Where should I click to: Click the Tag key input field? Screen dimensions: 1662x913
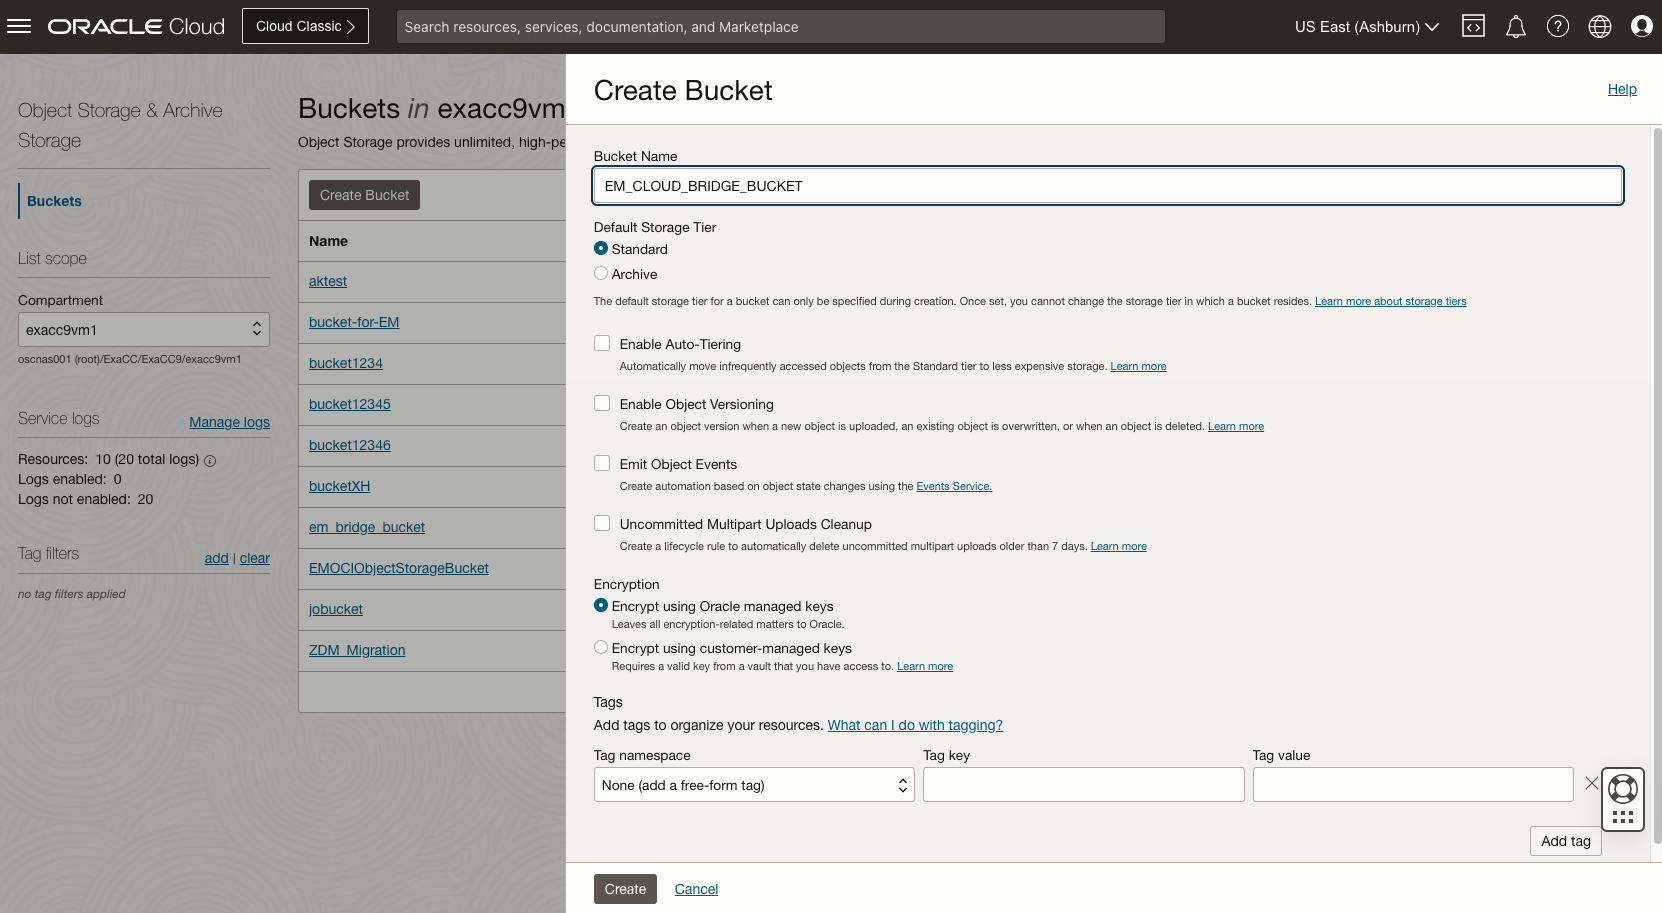click(x=1083, y=785)
